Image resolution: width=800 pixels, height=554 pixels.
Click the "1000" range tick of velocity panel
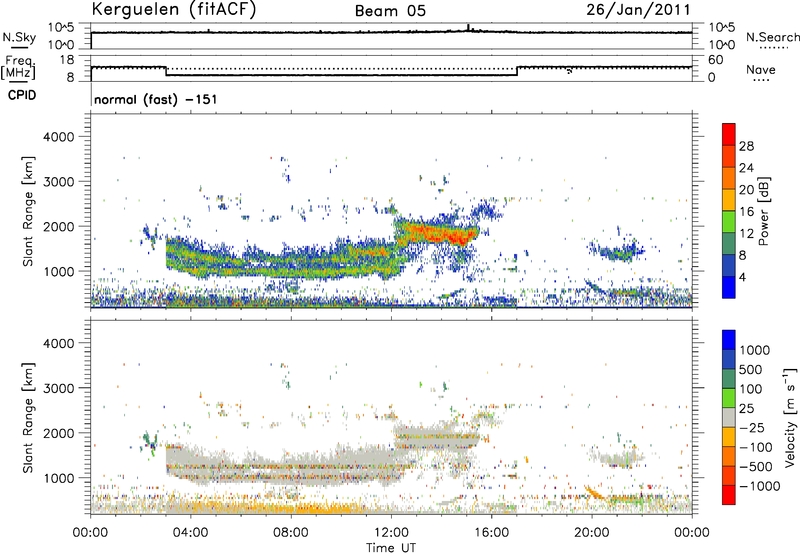coord(58,478)
